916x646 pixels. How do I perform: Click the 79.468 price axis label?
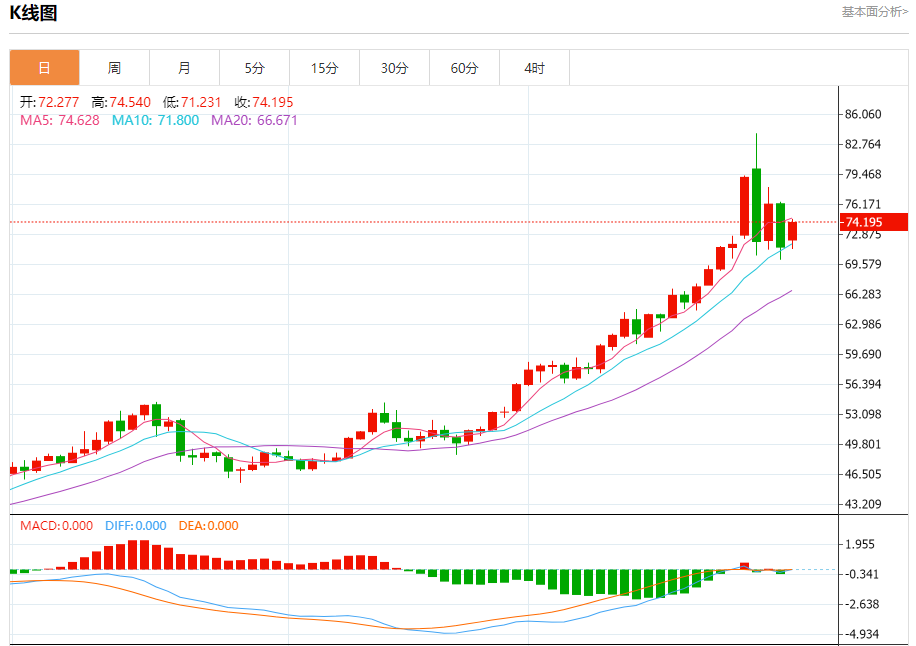pos(863,174)
